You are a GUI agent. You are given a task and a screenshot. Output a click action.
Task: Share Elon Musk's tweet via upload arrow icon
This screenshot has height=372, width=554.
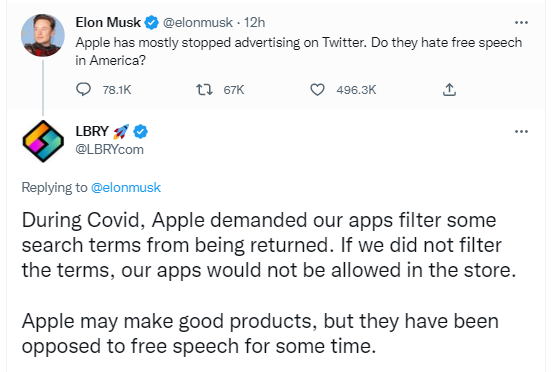[449, 90]
